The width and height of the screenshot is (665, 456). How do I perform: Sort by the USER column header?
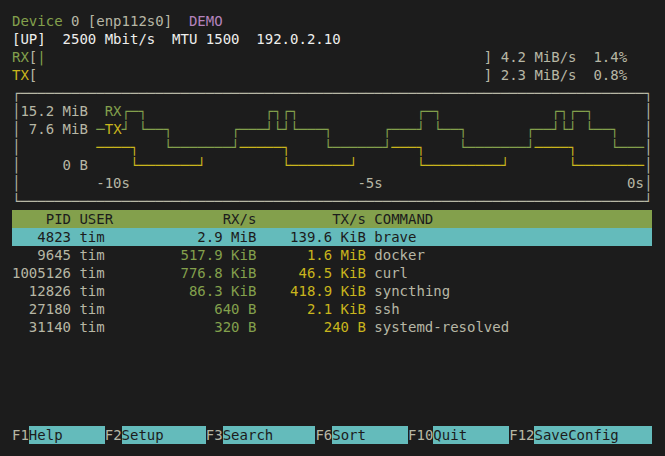pyautogui.click(x=96, y=219)
